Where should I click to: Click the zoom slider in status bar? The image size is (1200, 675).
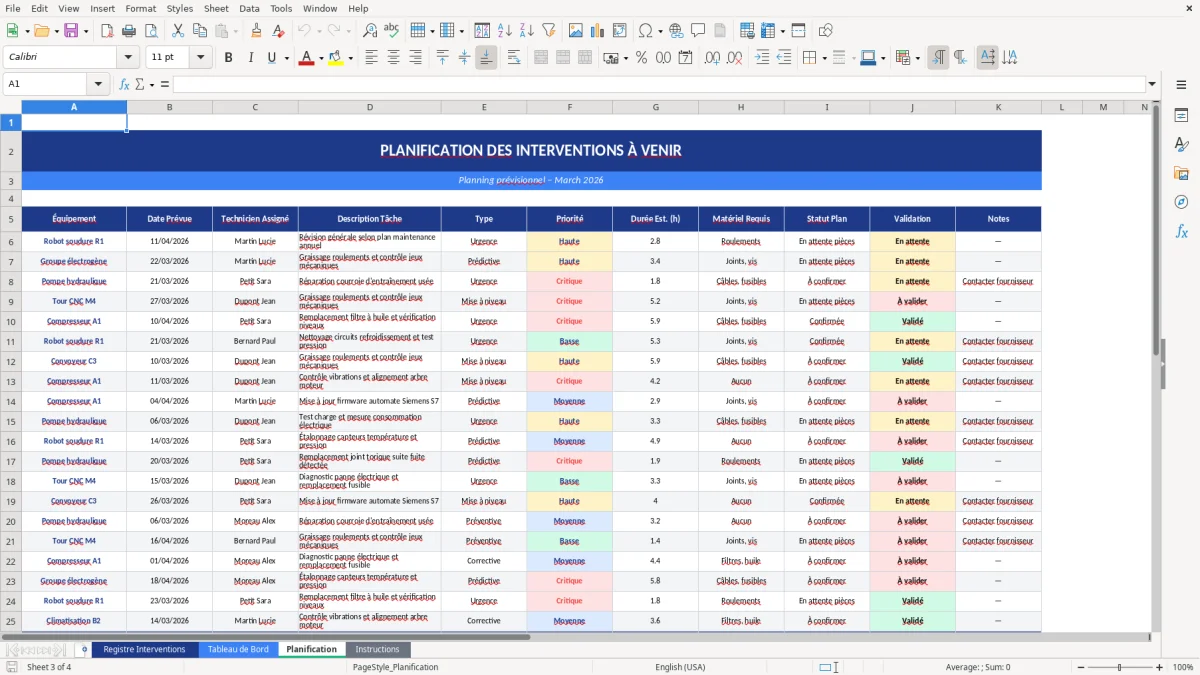point(1119,667)
